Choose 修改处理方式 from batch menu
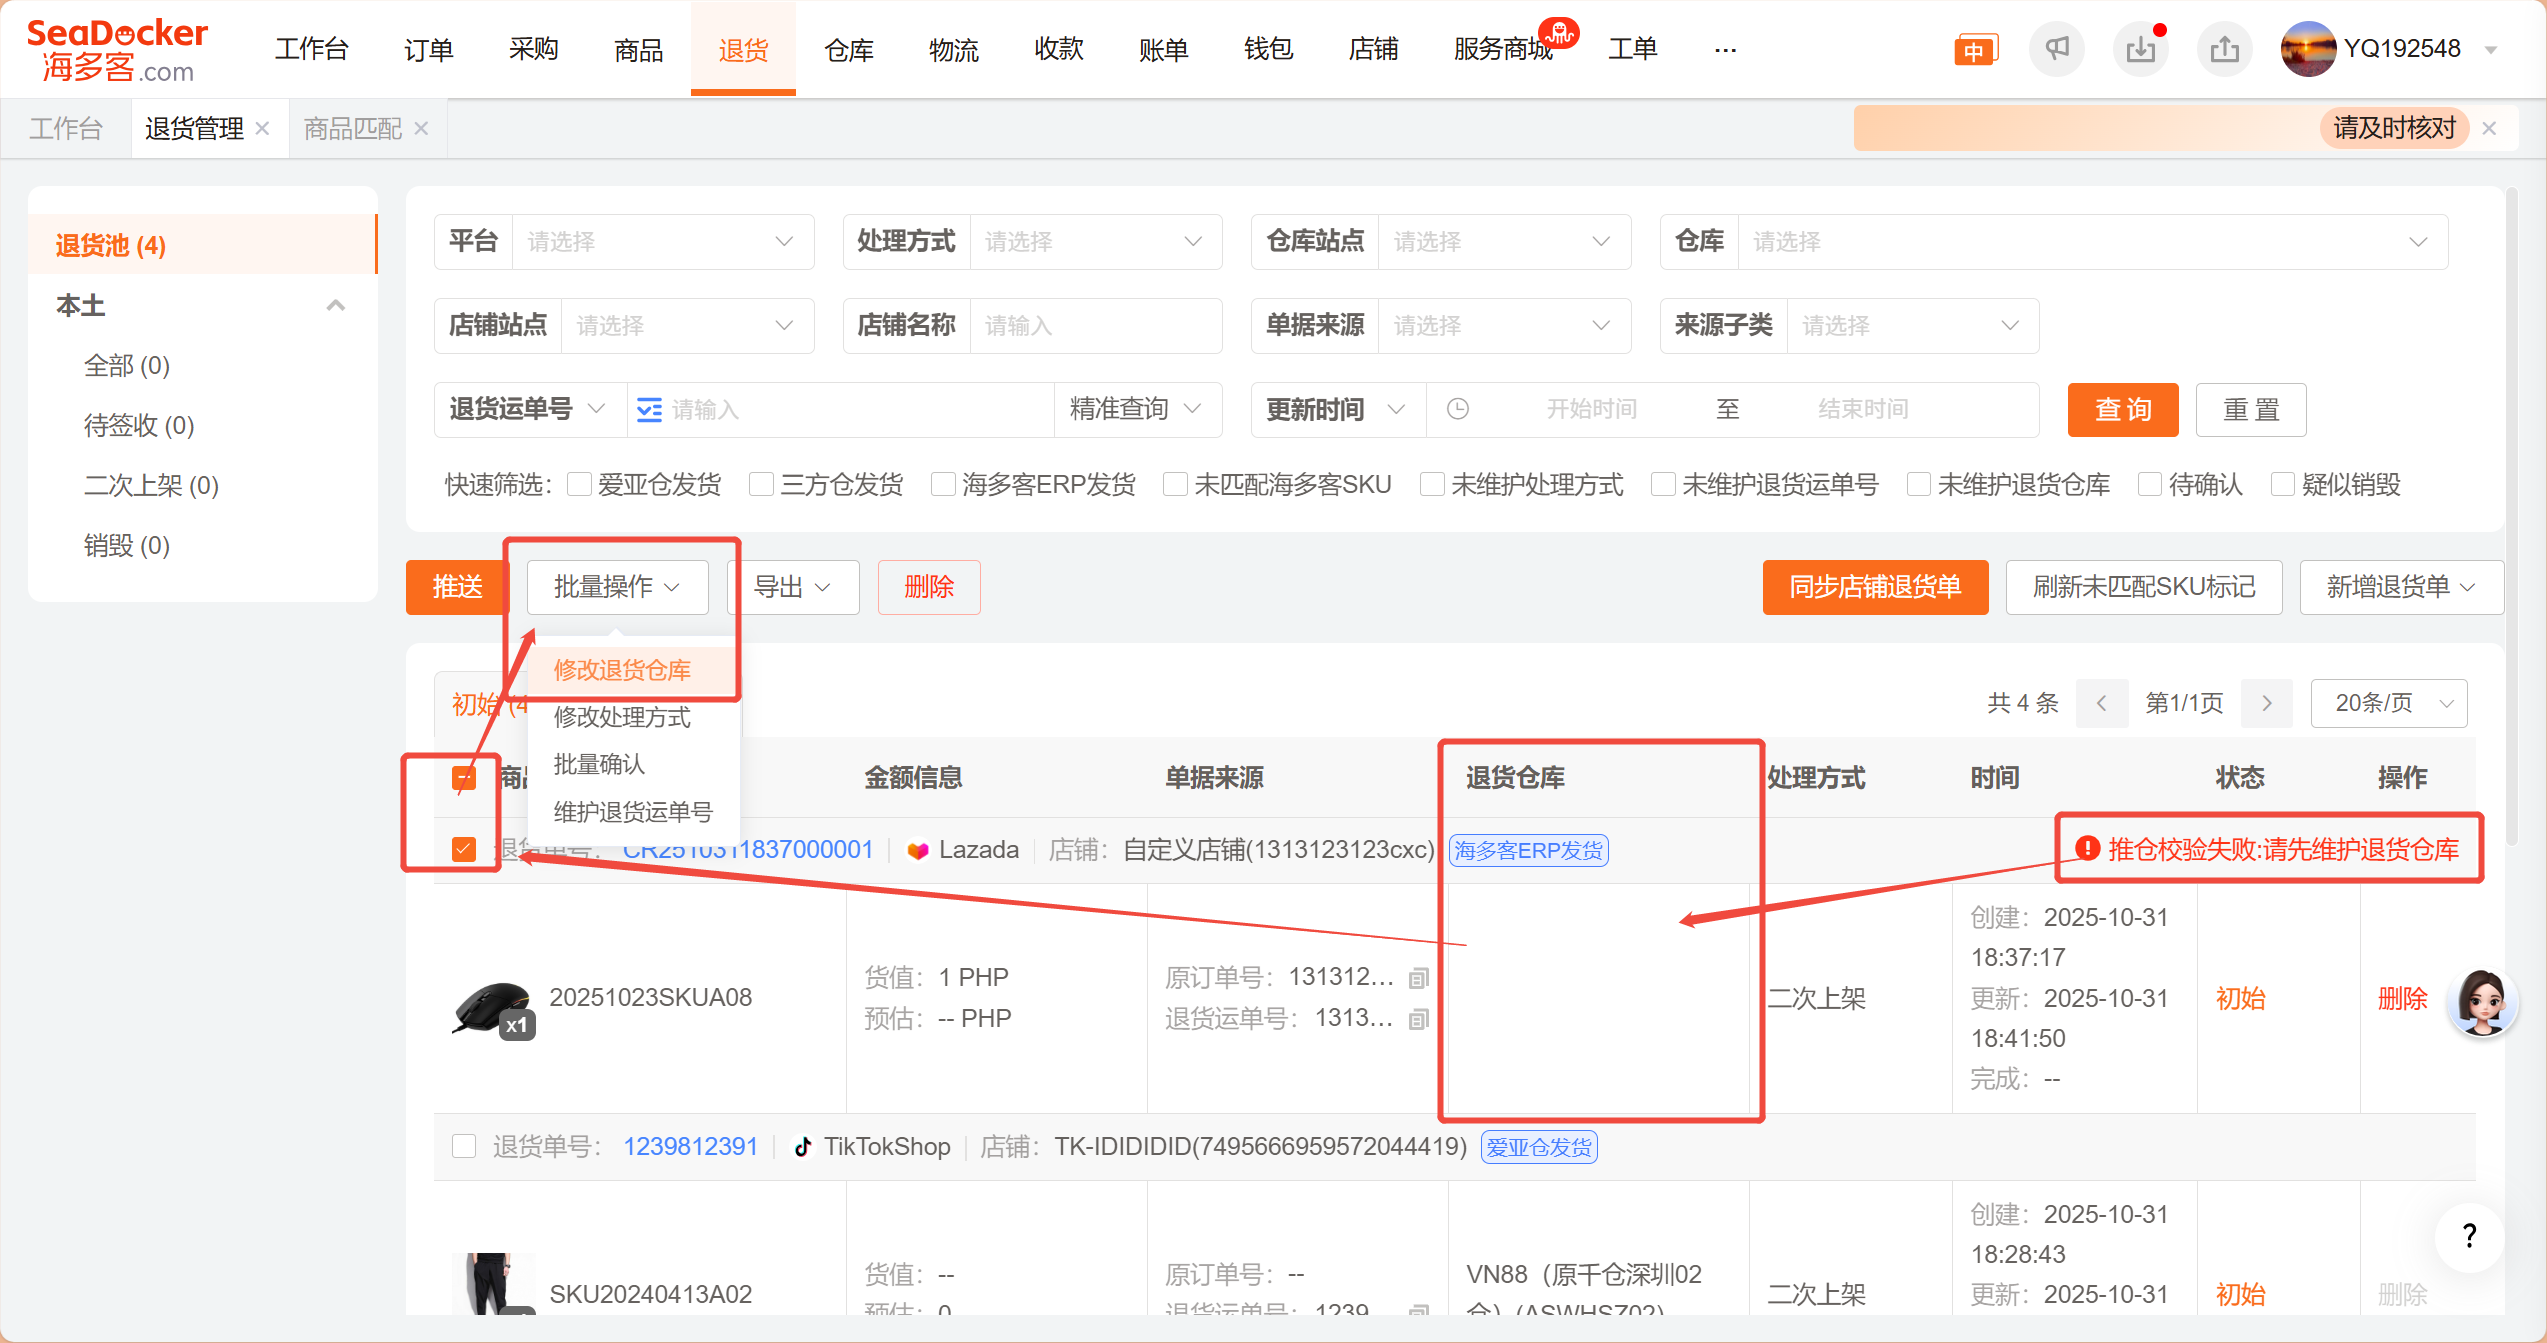This screenshot has height=1343, width=2547. coord(622,717)
